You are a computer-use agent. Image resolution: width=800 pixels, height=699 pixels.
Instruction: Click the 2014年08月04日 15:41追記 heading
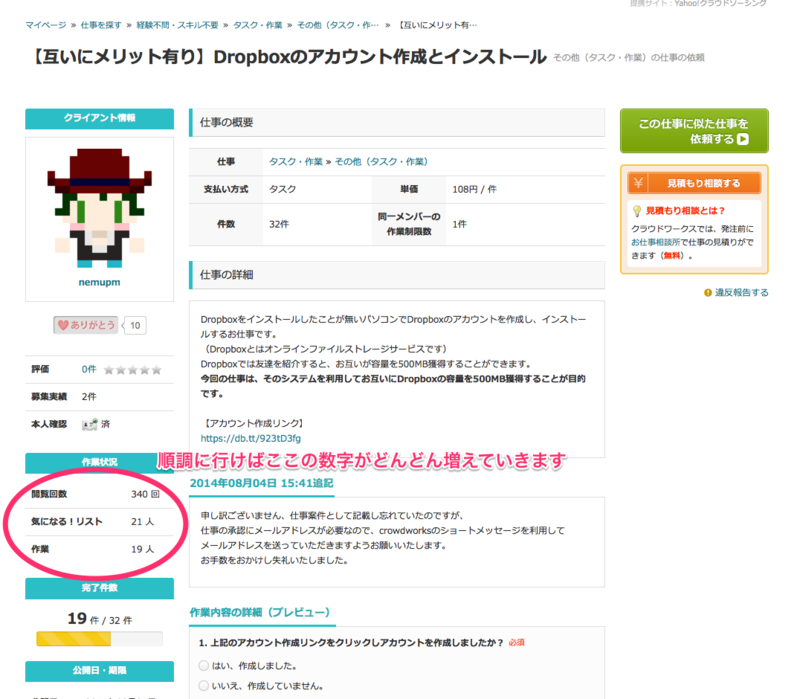coord(261,483)
